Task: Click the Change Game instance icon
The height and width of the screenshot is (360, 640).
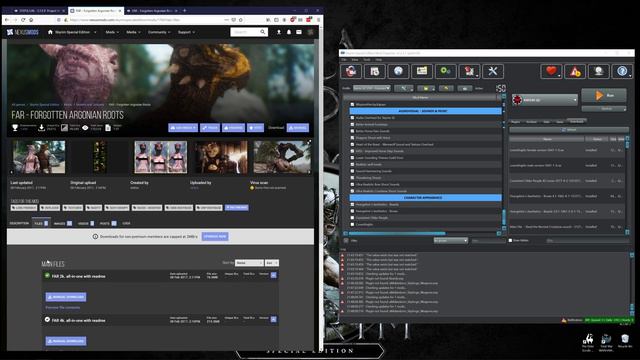Action: coord(351,71)
